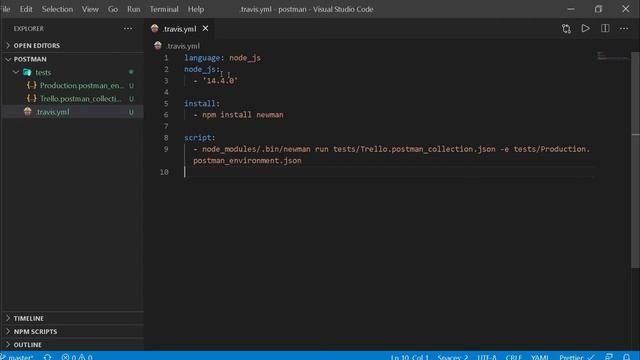Collapse the POSTMAN folder section
The height and width of the screenshot is (360, 640).
(x=73, y=59)
